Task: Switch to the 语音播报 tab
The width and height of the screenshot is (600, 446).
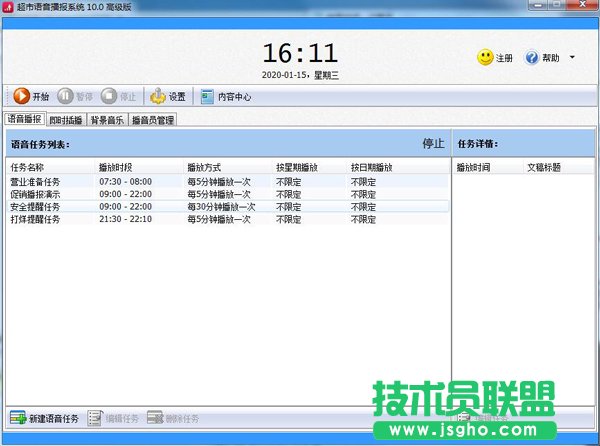Action: click(x=24, y=119)
